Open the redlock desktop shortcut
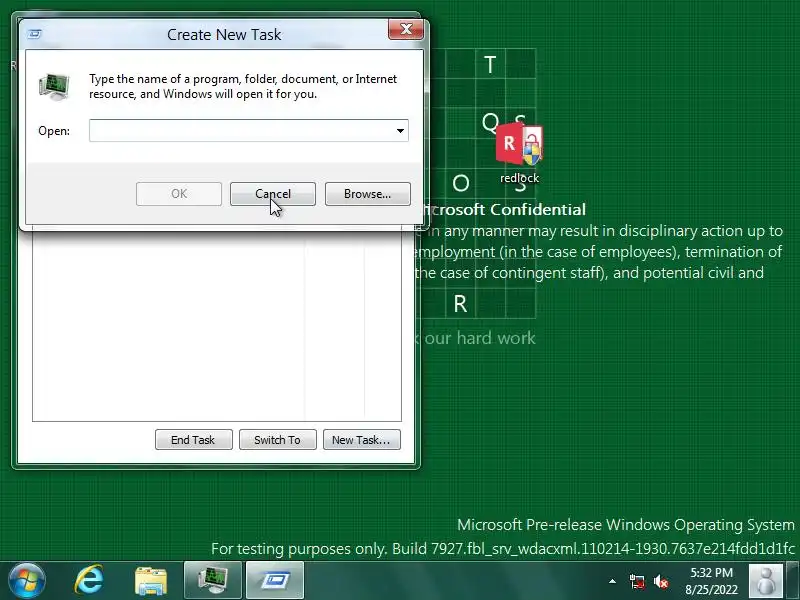 point(519,153)
